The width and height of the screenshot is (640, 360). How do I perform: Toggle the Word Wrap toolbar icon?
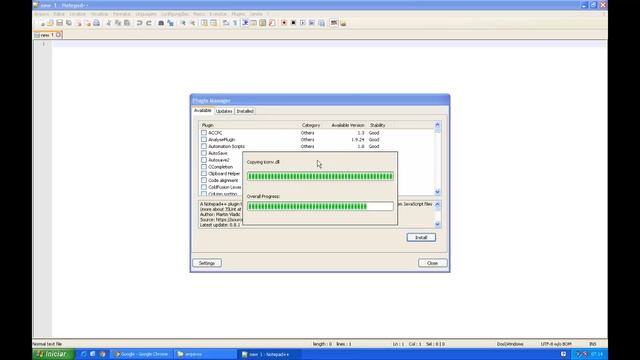point(226,23)
